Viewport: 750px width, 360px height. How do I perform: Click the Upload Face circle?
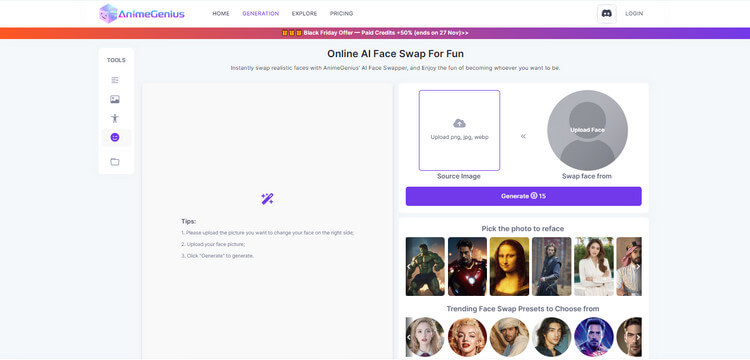click(587, 130)
